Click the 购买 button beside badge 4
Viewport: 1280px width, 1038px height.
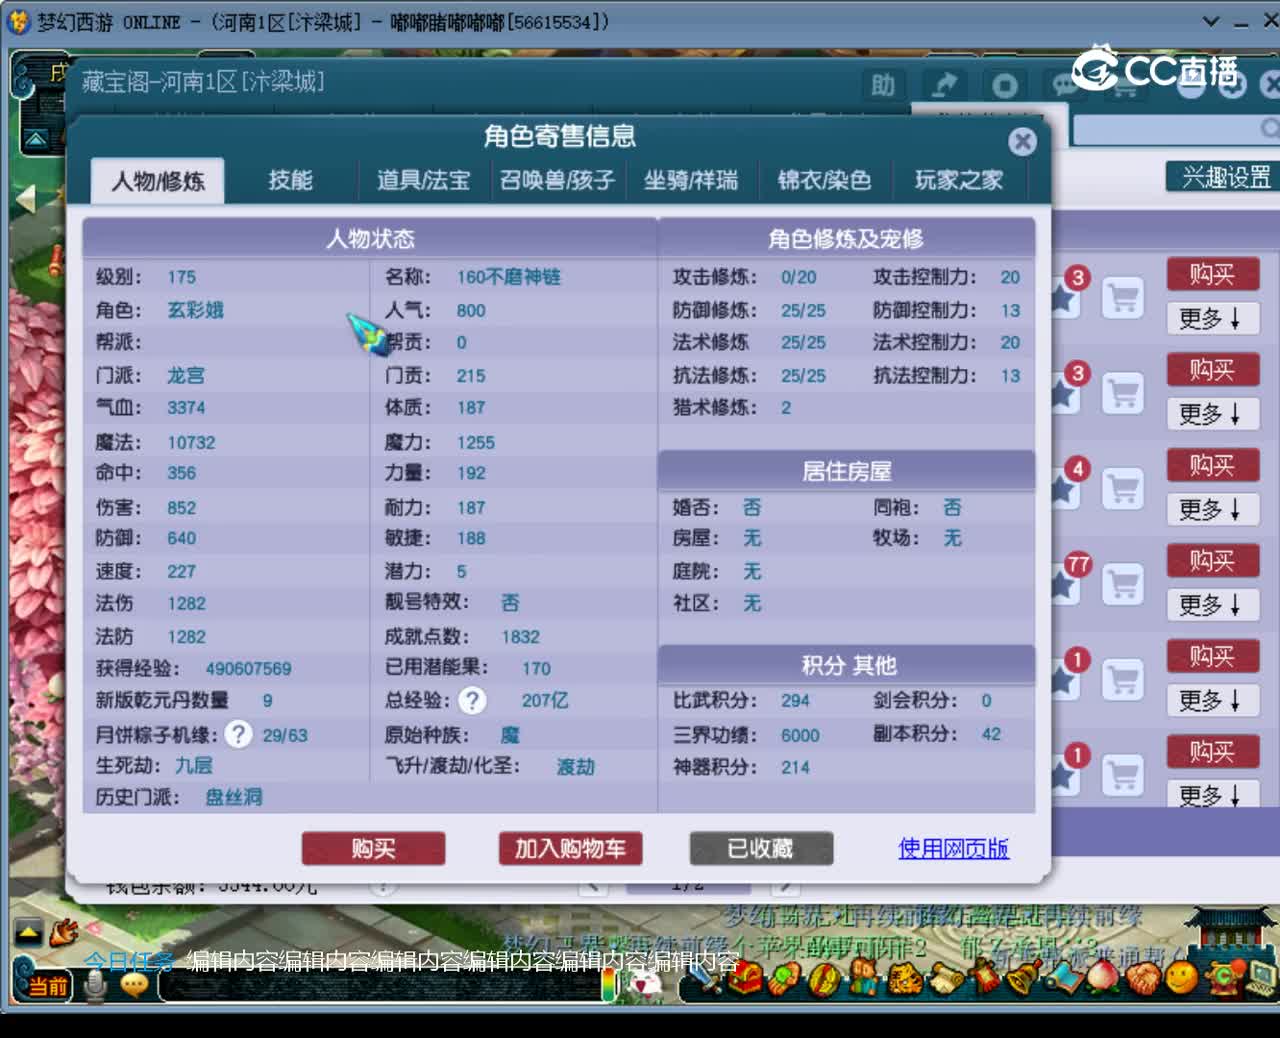[1212, 466]
